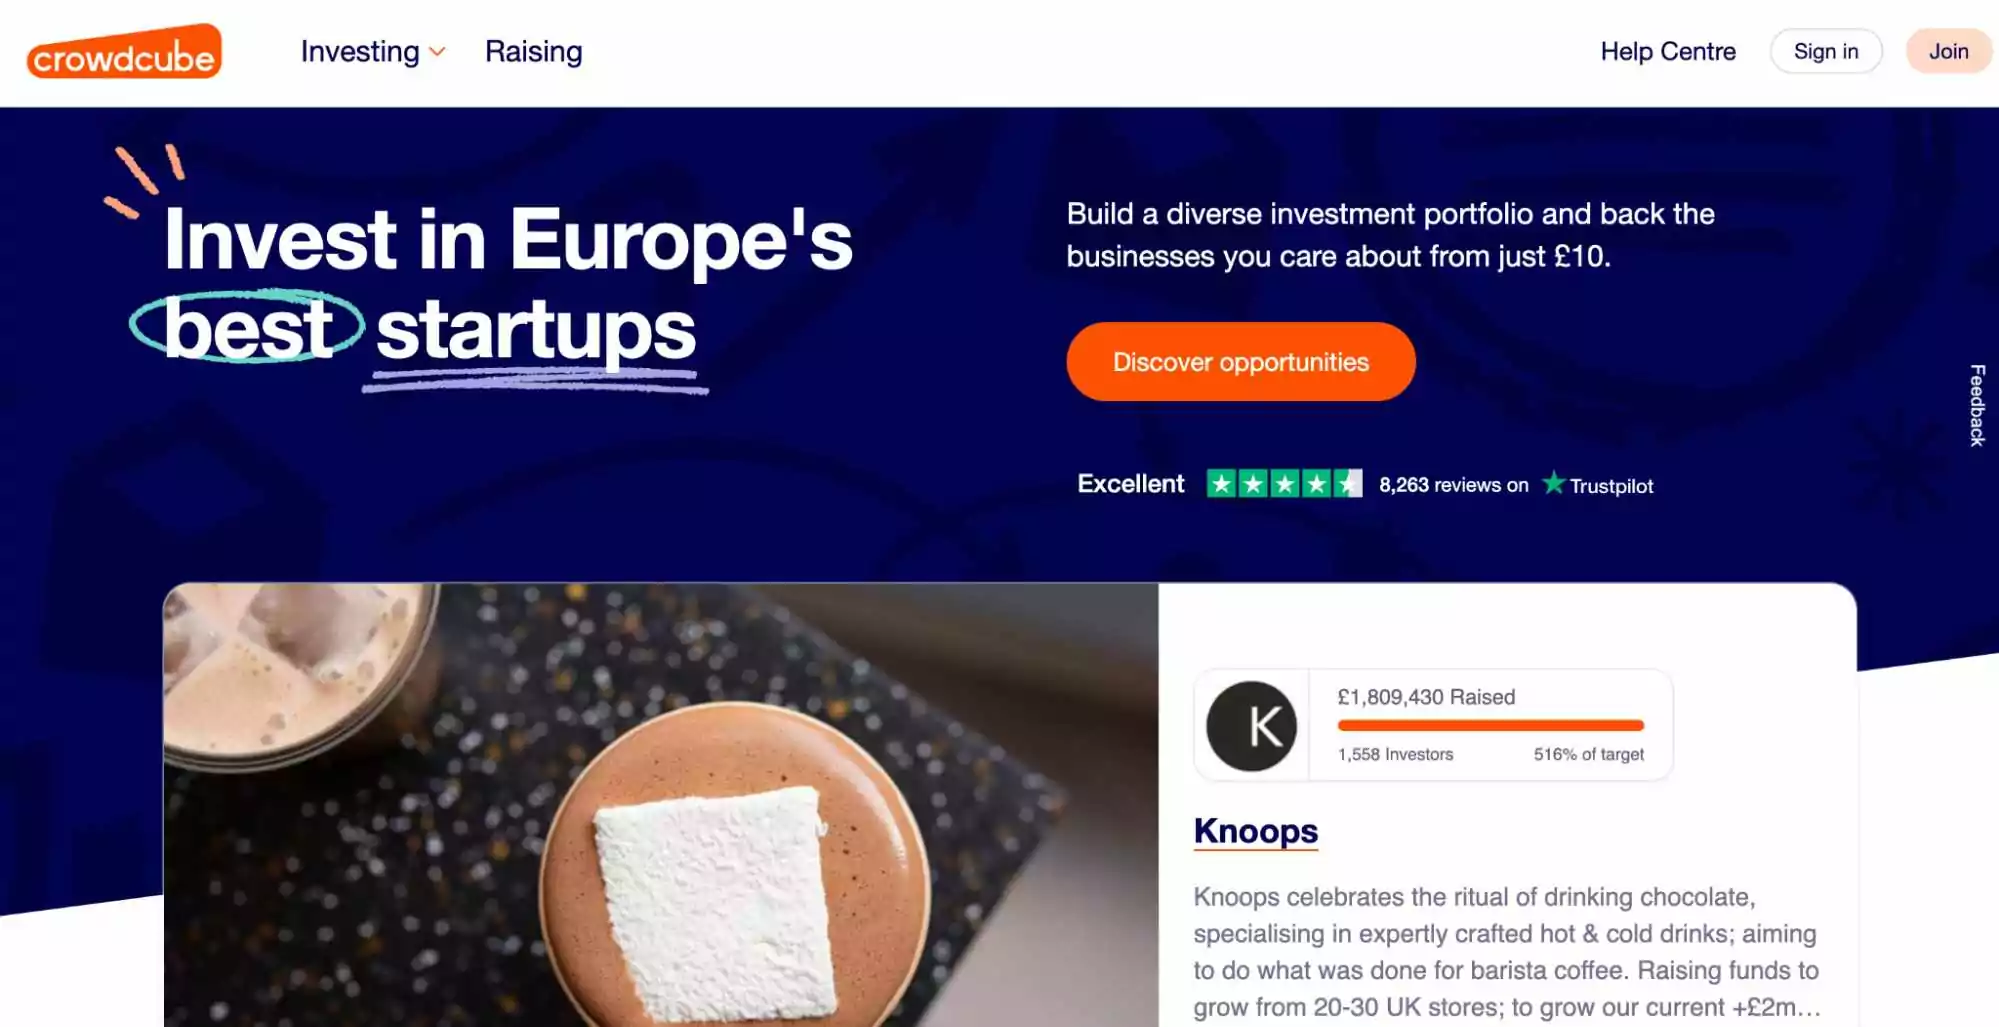
Task: Click the Trustpilot star rating bar
Action: pyautogui.click(x=1285, y=483)
